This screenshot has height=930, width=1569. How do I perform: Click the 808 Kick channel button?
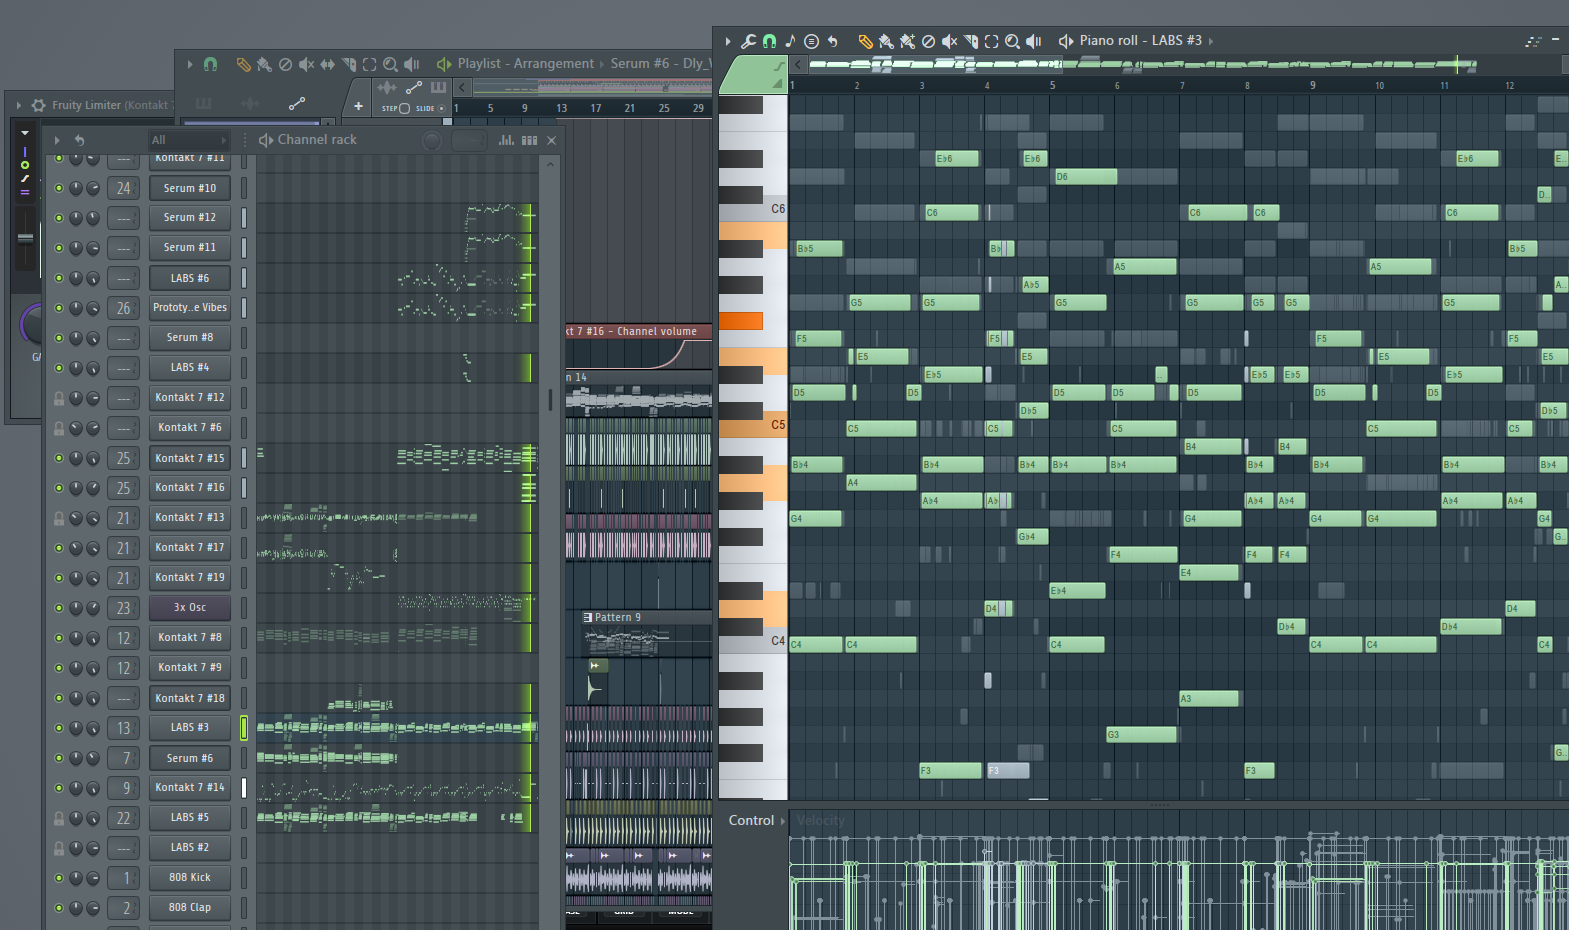[189, 878]
